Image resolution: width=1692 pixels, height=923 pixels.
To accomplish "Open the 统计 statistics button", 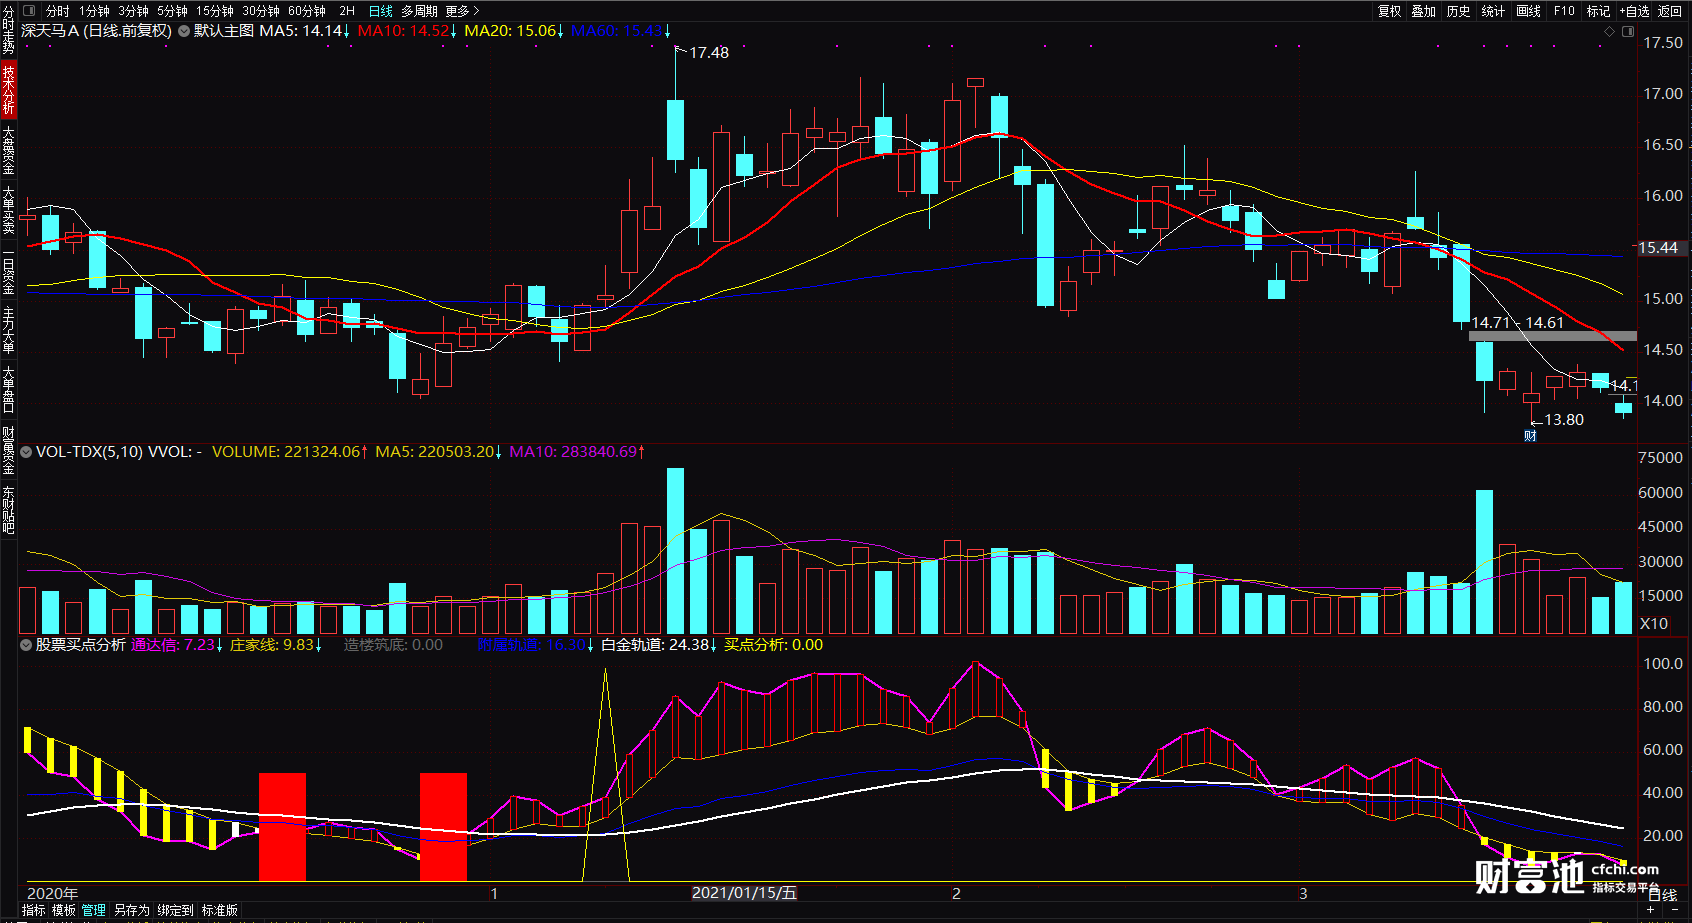I will click(1494, 11).
